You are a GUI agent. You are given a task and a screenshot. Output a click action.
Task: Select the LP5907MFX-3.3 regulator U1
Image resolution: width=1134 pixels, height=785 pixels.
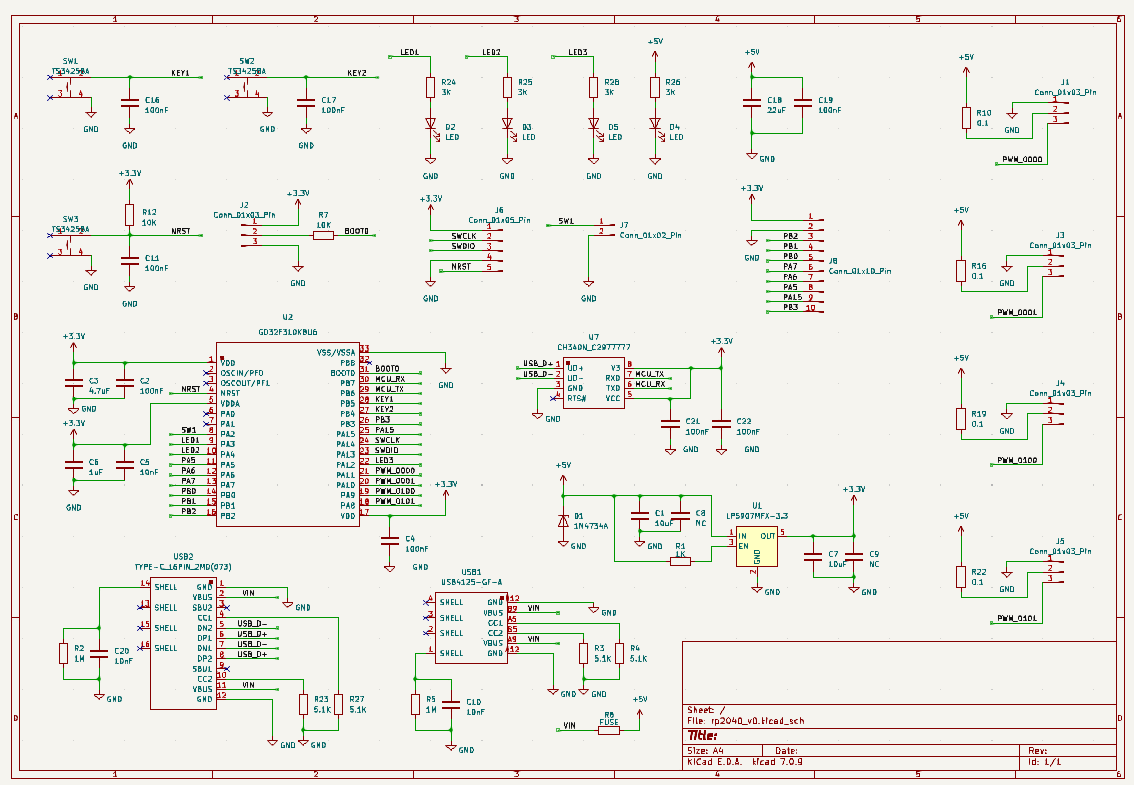point(757,546)
